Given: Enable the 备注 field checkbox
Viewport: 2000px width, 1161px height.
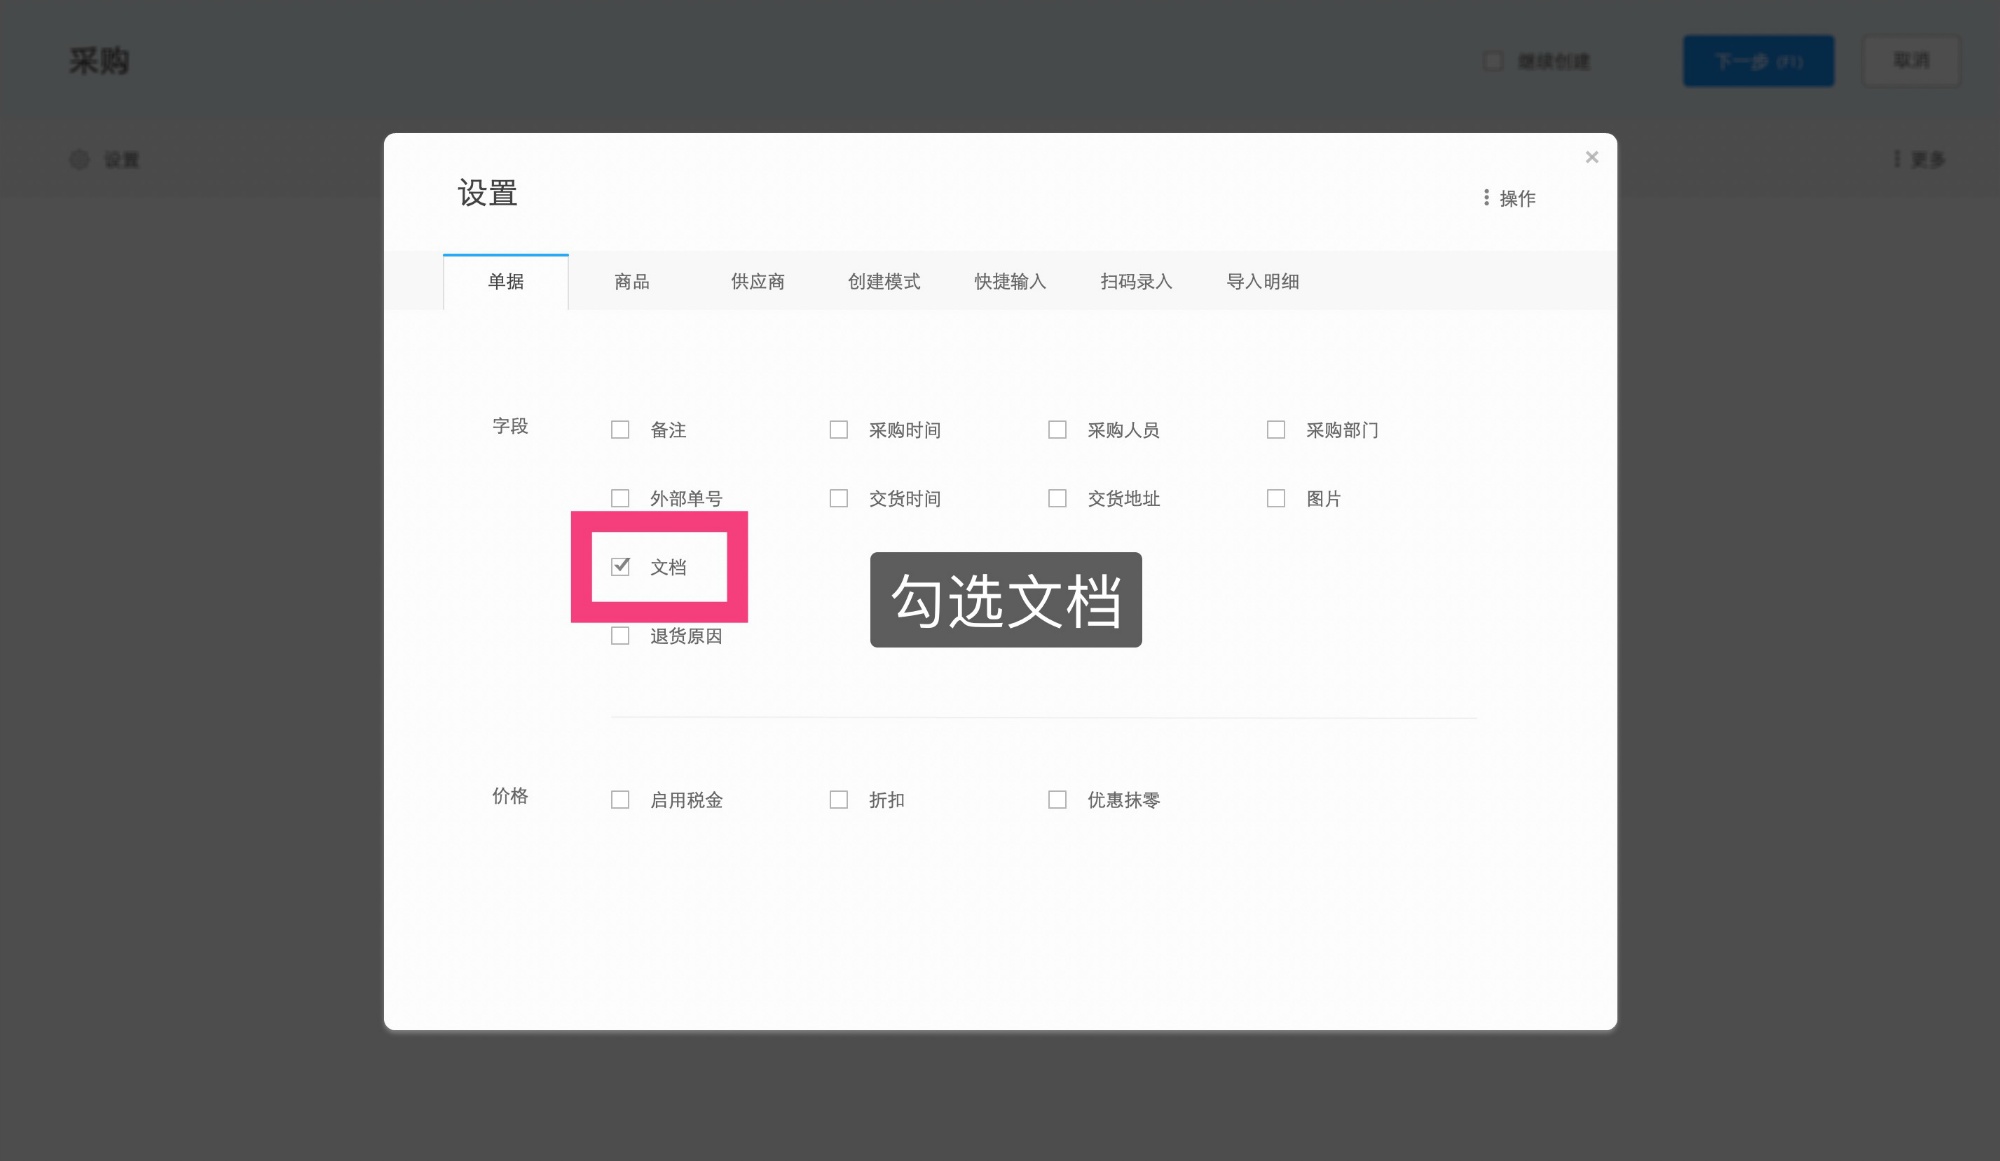Looking at the screenshot, I should click(620, 429).
